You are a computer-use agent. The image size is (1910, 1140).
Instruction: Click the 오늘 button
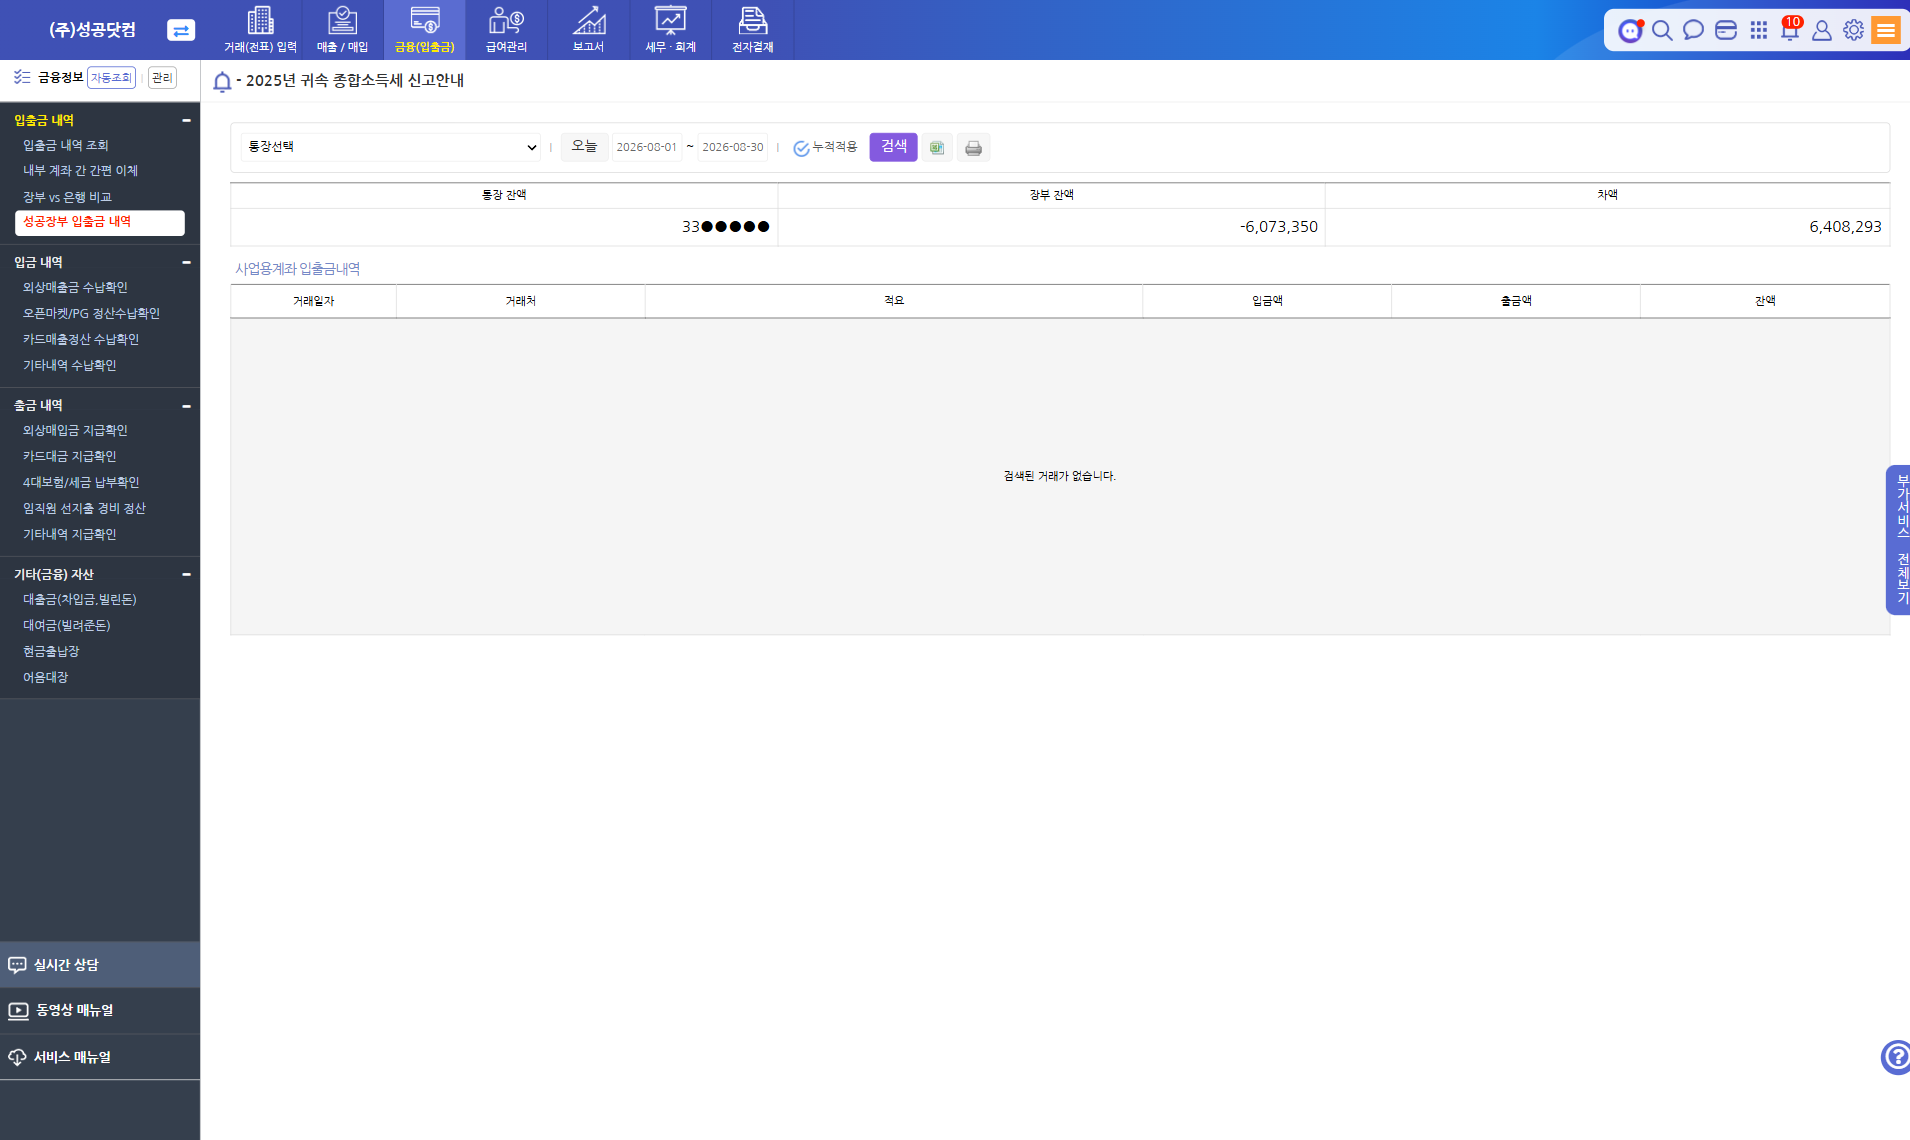pyautogui.click(x=584, y=147)
